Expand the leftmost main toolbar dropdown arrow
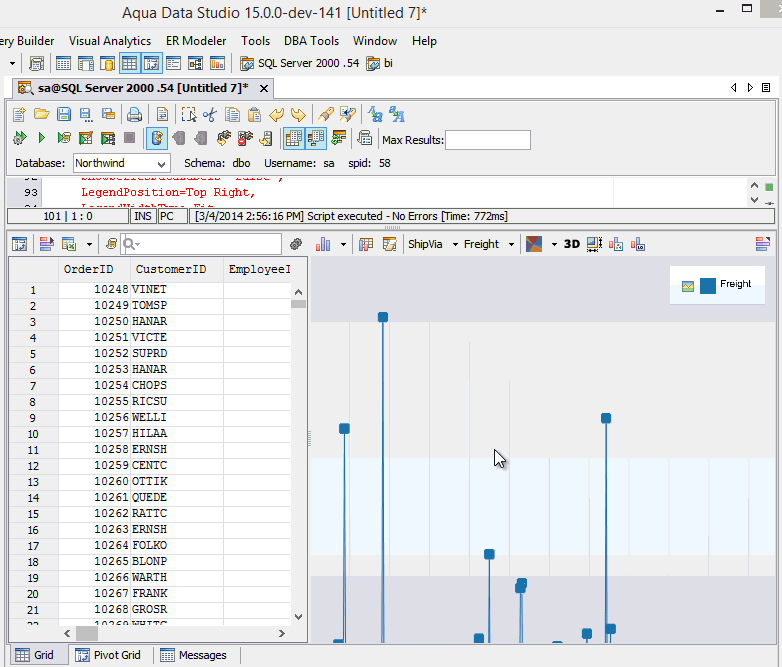This screenshot has width=782, height=667. [12, 63]
